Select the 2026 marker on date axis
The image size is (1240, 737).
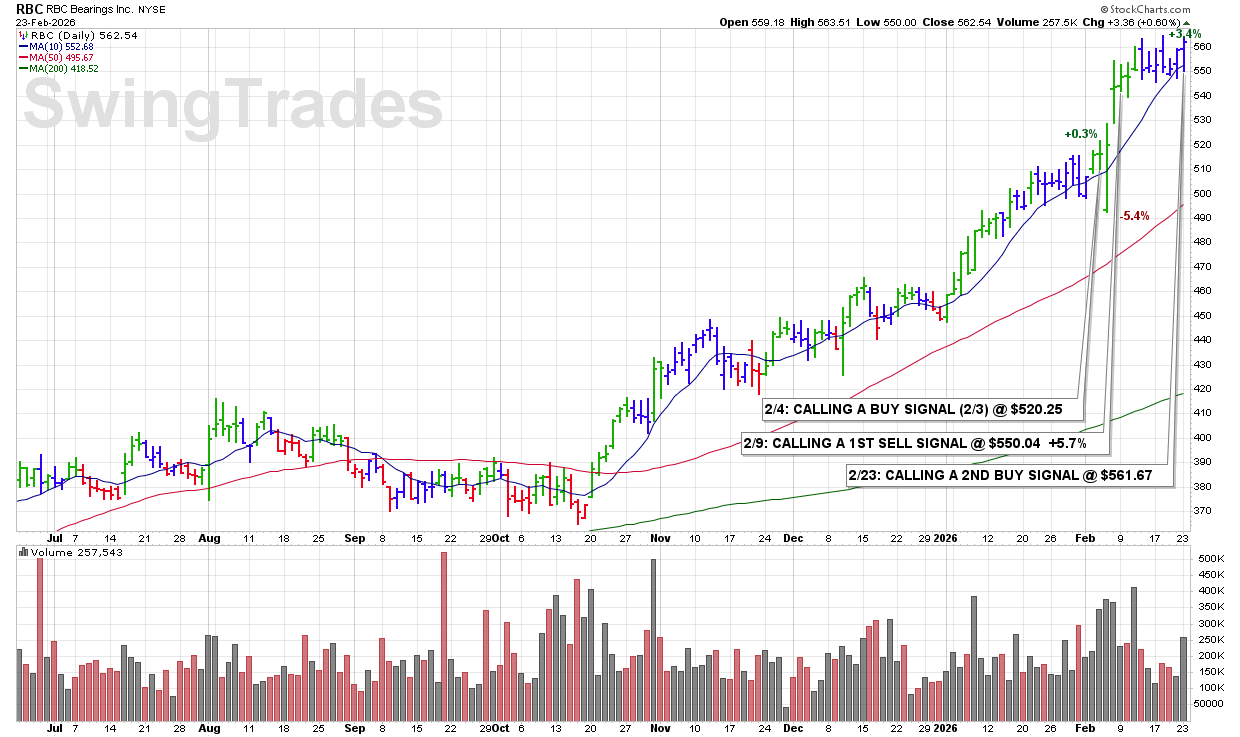point(946,538)
